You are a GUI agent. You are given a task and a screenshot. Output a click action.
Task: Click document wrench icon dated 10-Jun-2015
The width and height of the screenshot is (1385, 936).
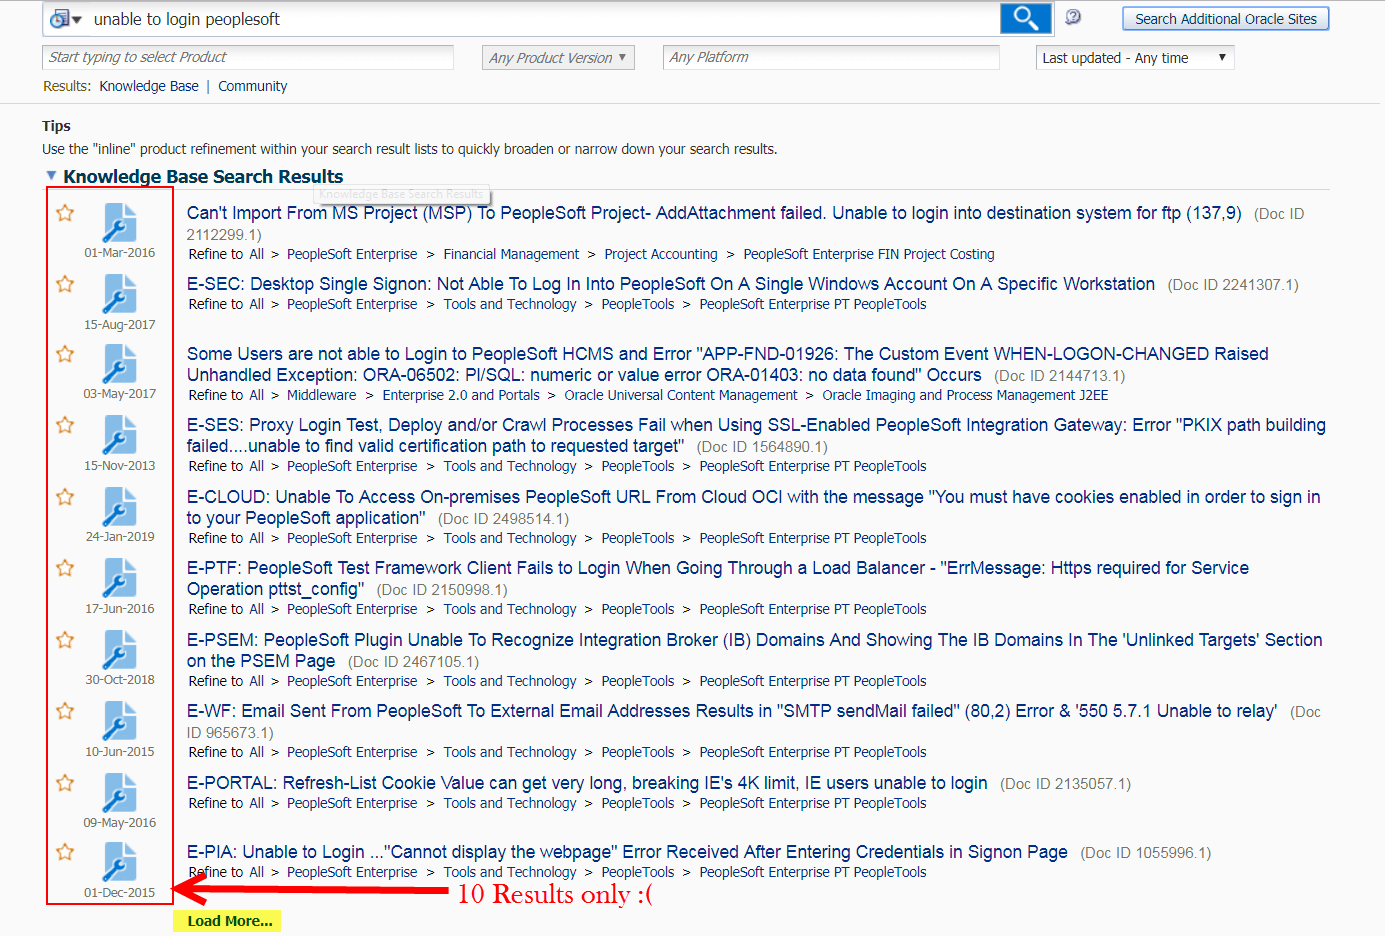tap(119, 721)
